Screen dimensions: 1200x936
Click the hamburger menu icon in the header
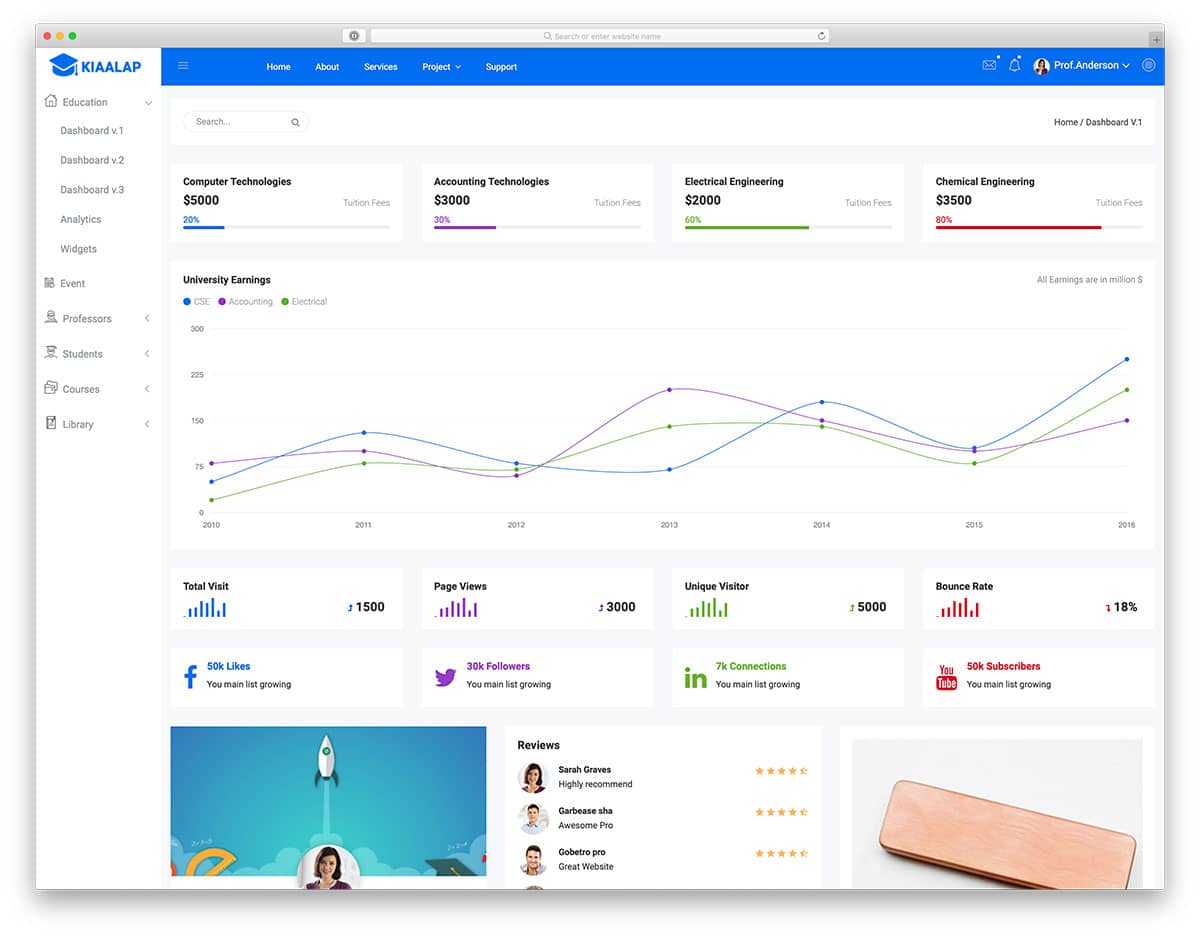[183, 65]
